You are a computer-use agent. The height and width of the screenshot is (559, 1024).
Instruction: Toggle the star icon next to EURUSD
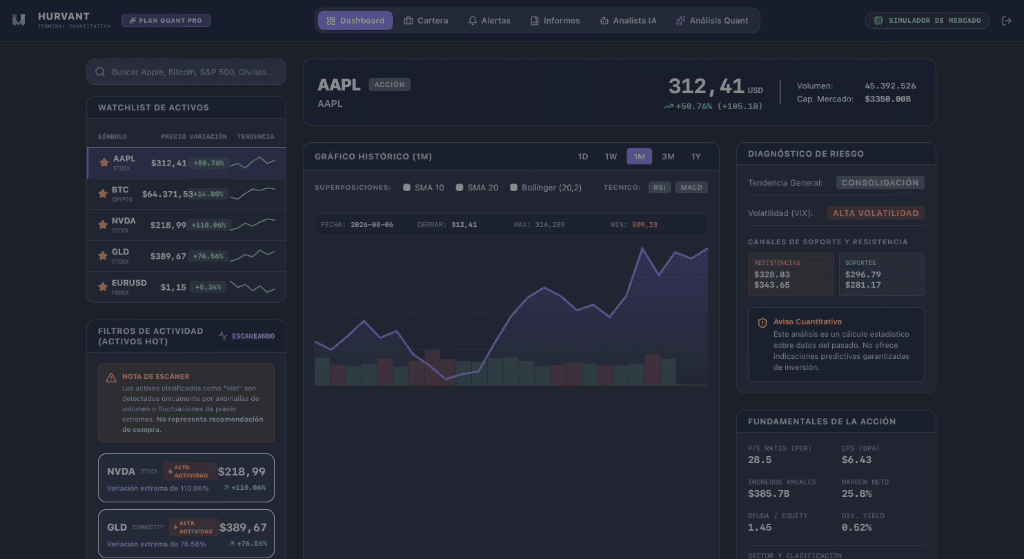point(103,287)
